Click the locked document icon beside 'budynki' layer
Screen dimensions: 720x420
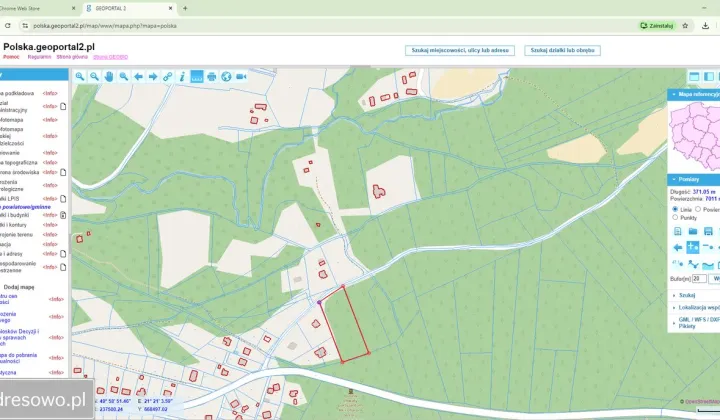[63, 215]
